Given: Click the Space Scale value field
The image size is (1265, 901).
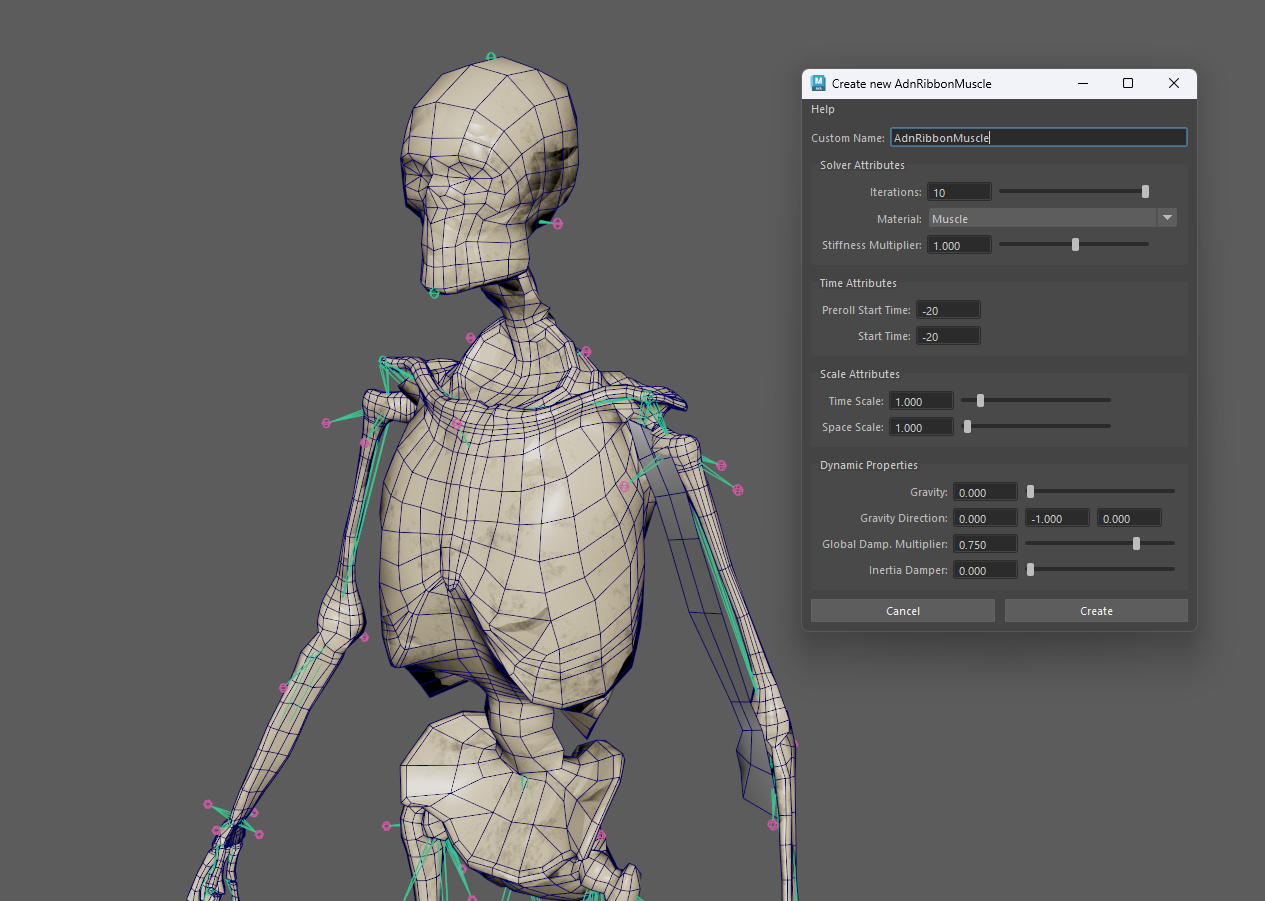Looking at the screenshot, I should tap(921, 428).
